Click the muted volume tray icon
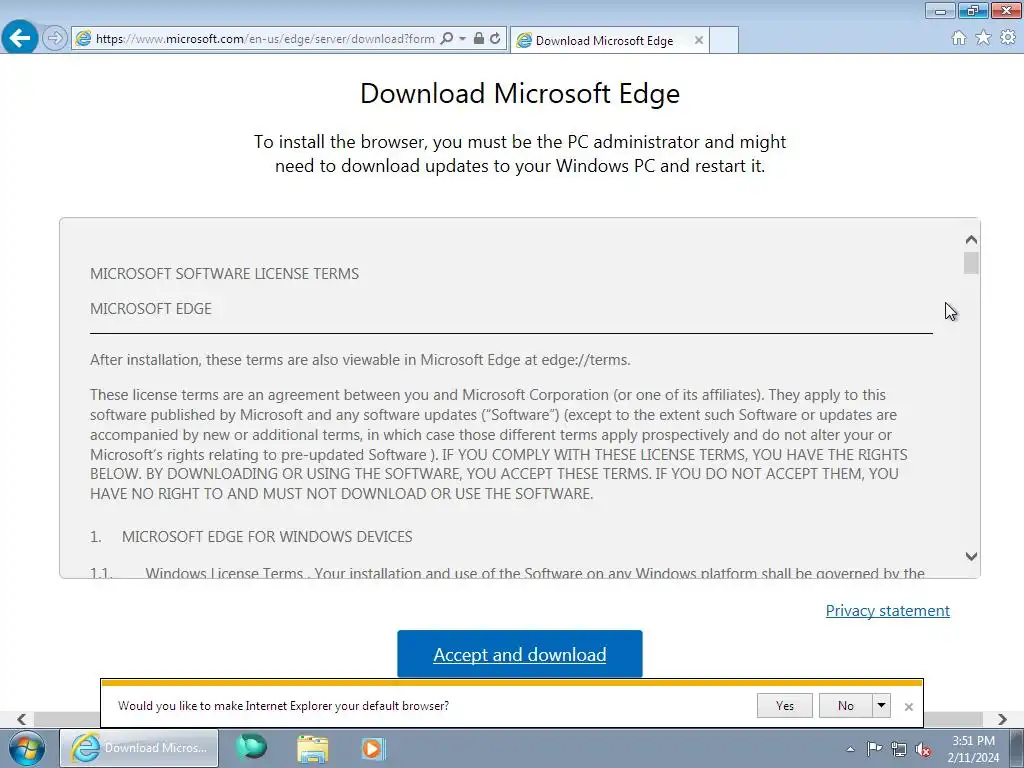The width and height of the screenshot is (1024, 768). pos(923,750)
